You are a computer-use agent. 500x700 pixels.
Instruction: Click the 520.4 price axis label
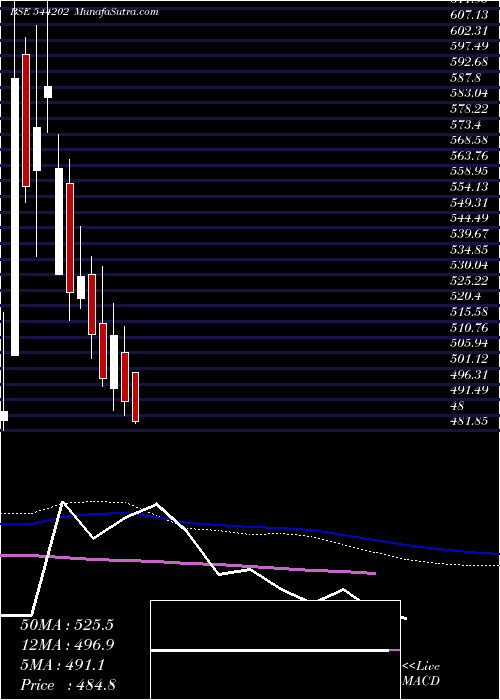click(466, 296)
